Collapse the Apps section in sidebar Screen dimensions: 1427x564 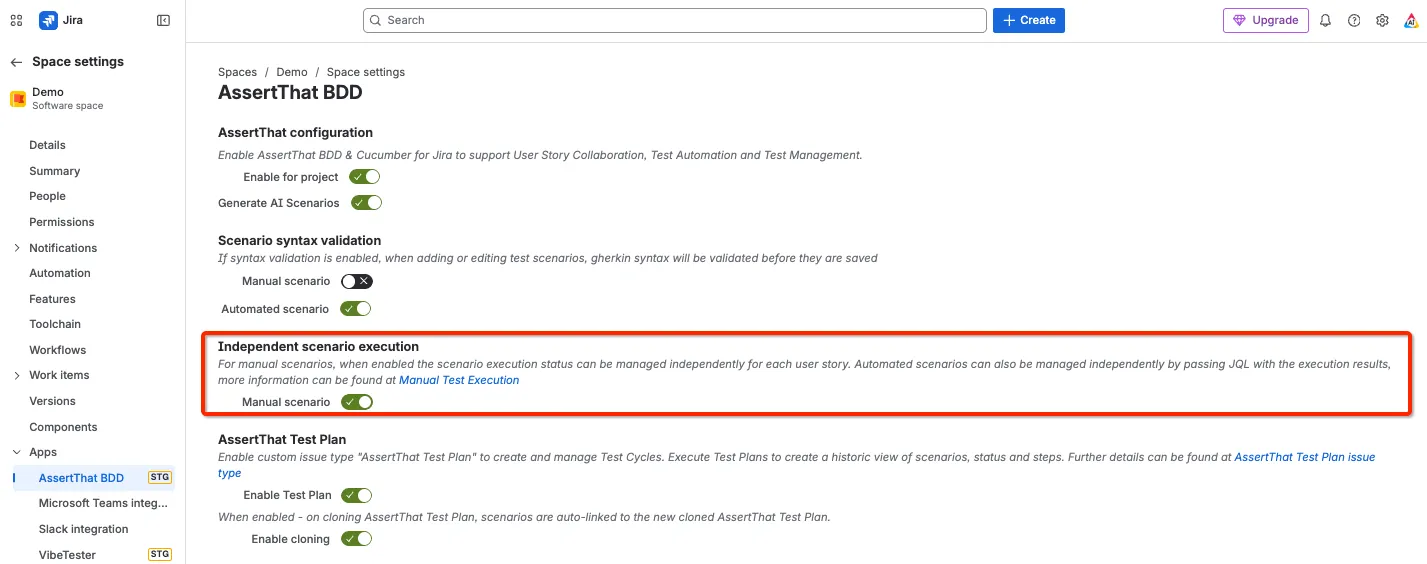tap(16, 452)
